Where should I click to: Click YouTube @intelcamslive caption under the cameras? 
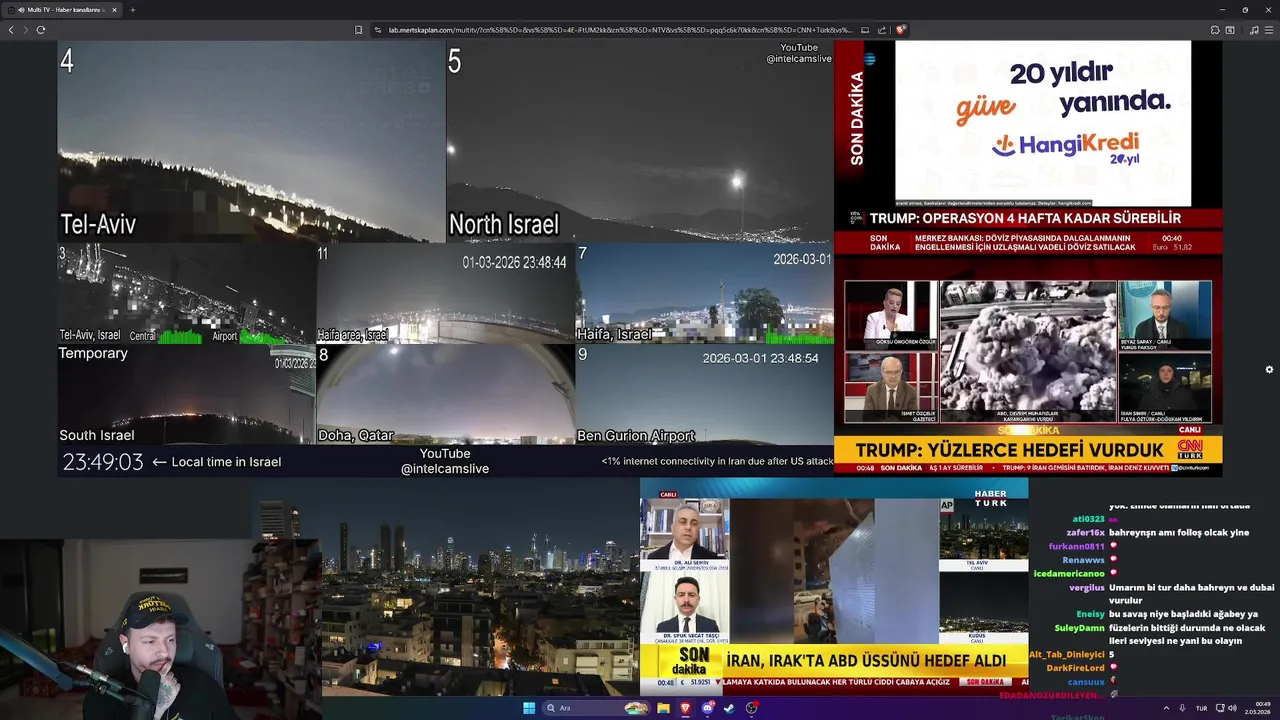(444, 461)
